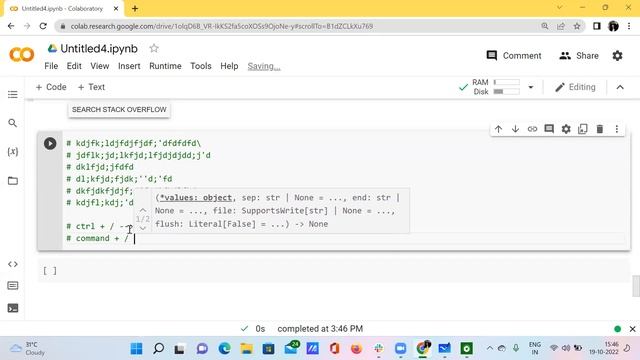The height and width of the screenshot is (360, 640).
Task: Go back in browser history
Action: coord(11,26)
